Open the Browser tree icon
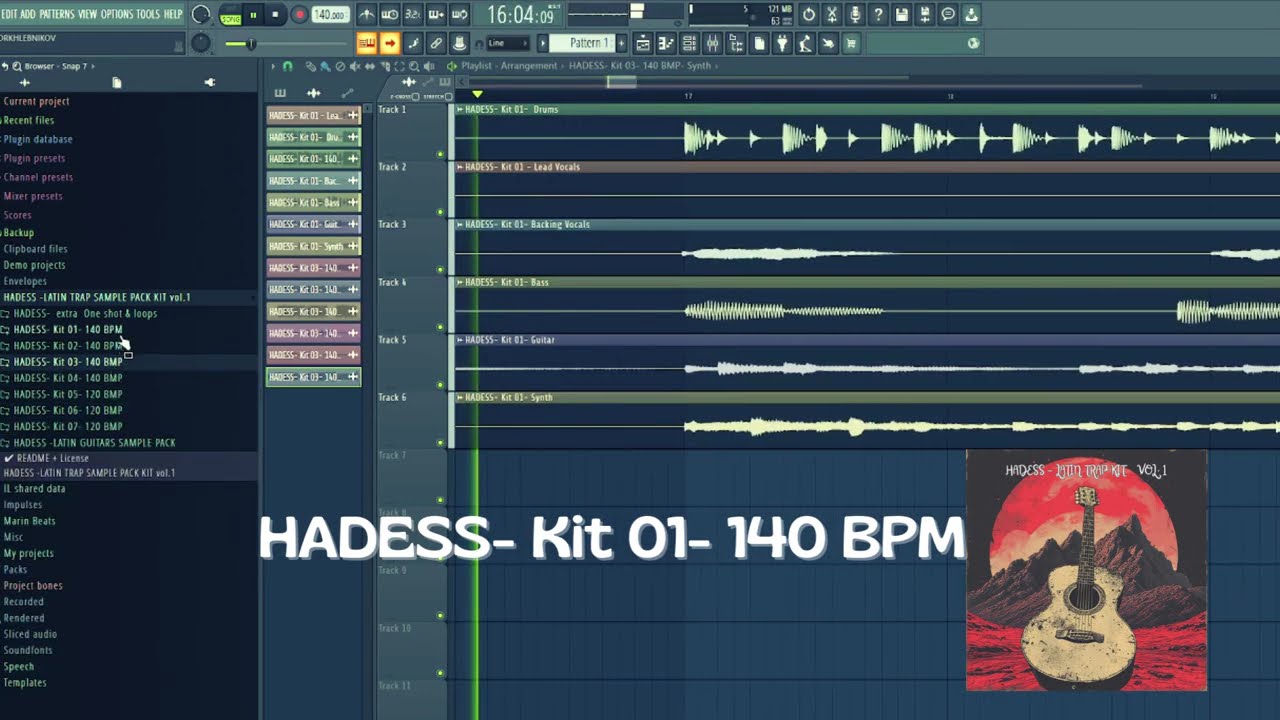The image size is (1280, 720). click(x=735, y=43)
